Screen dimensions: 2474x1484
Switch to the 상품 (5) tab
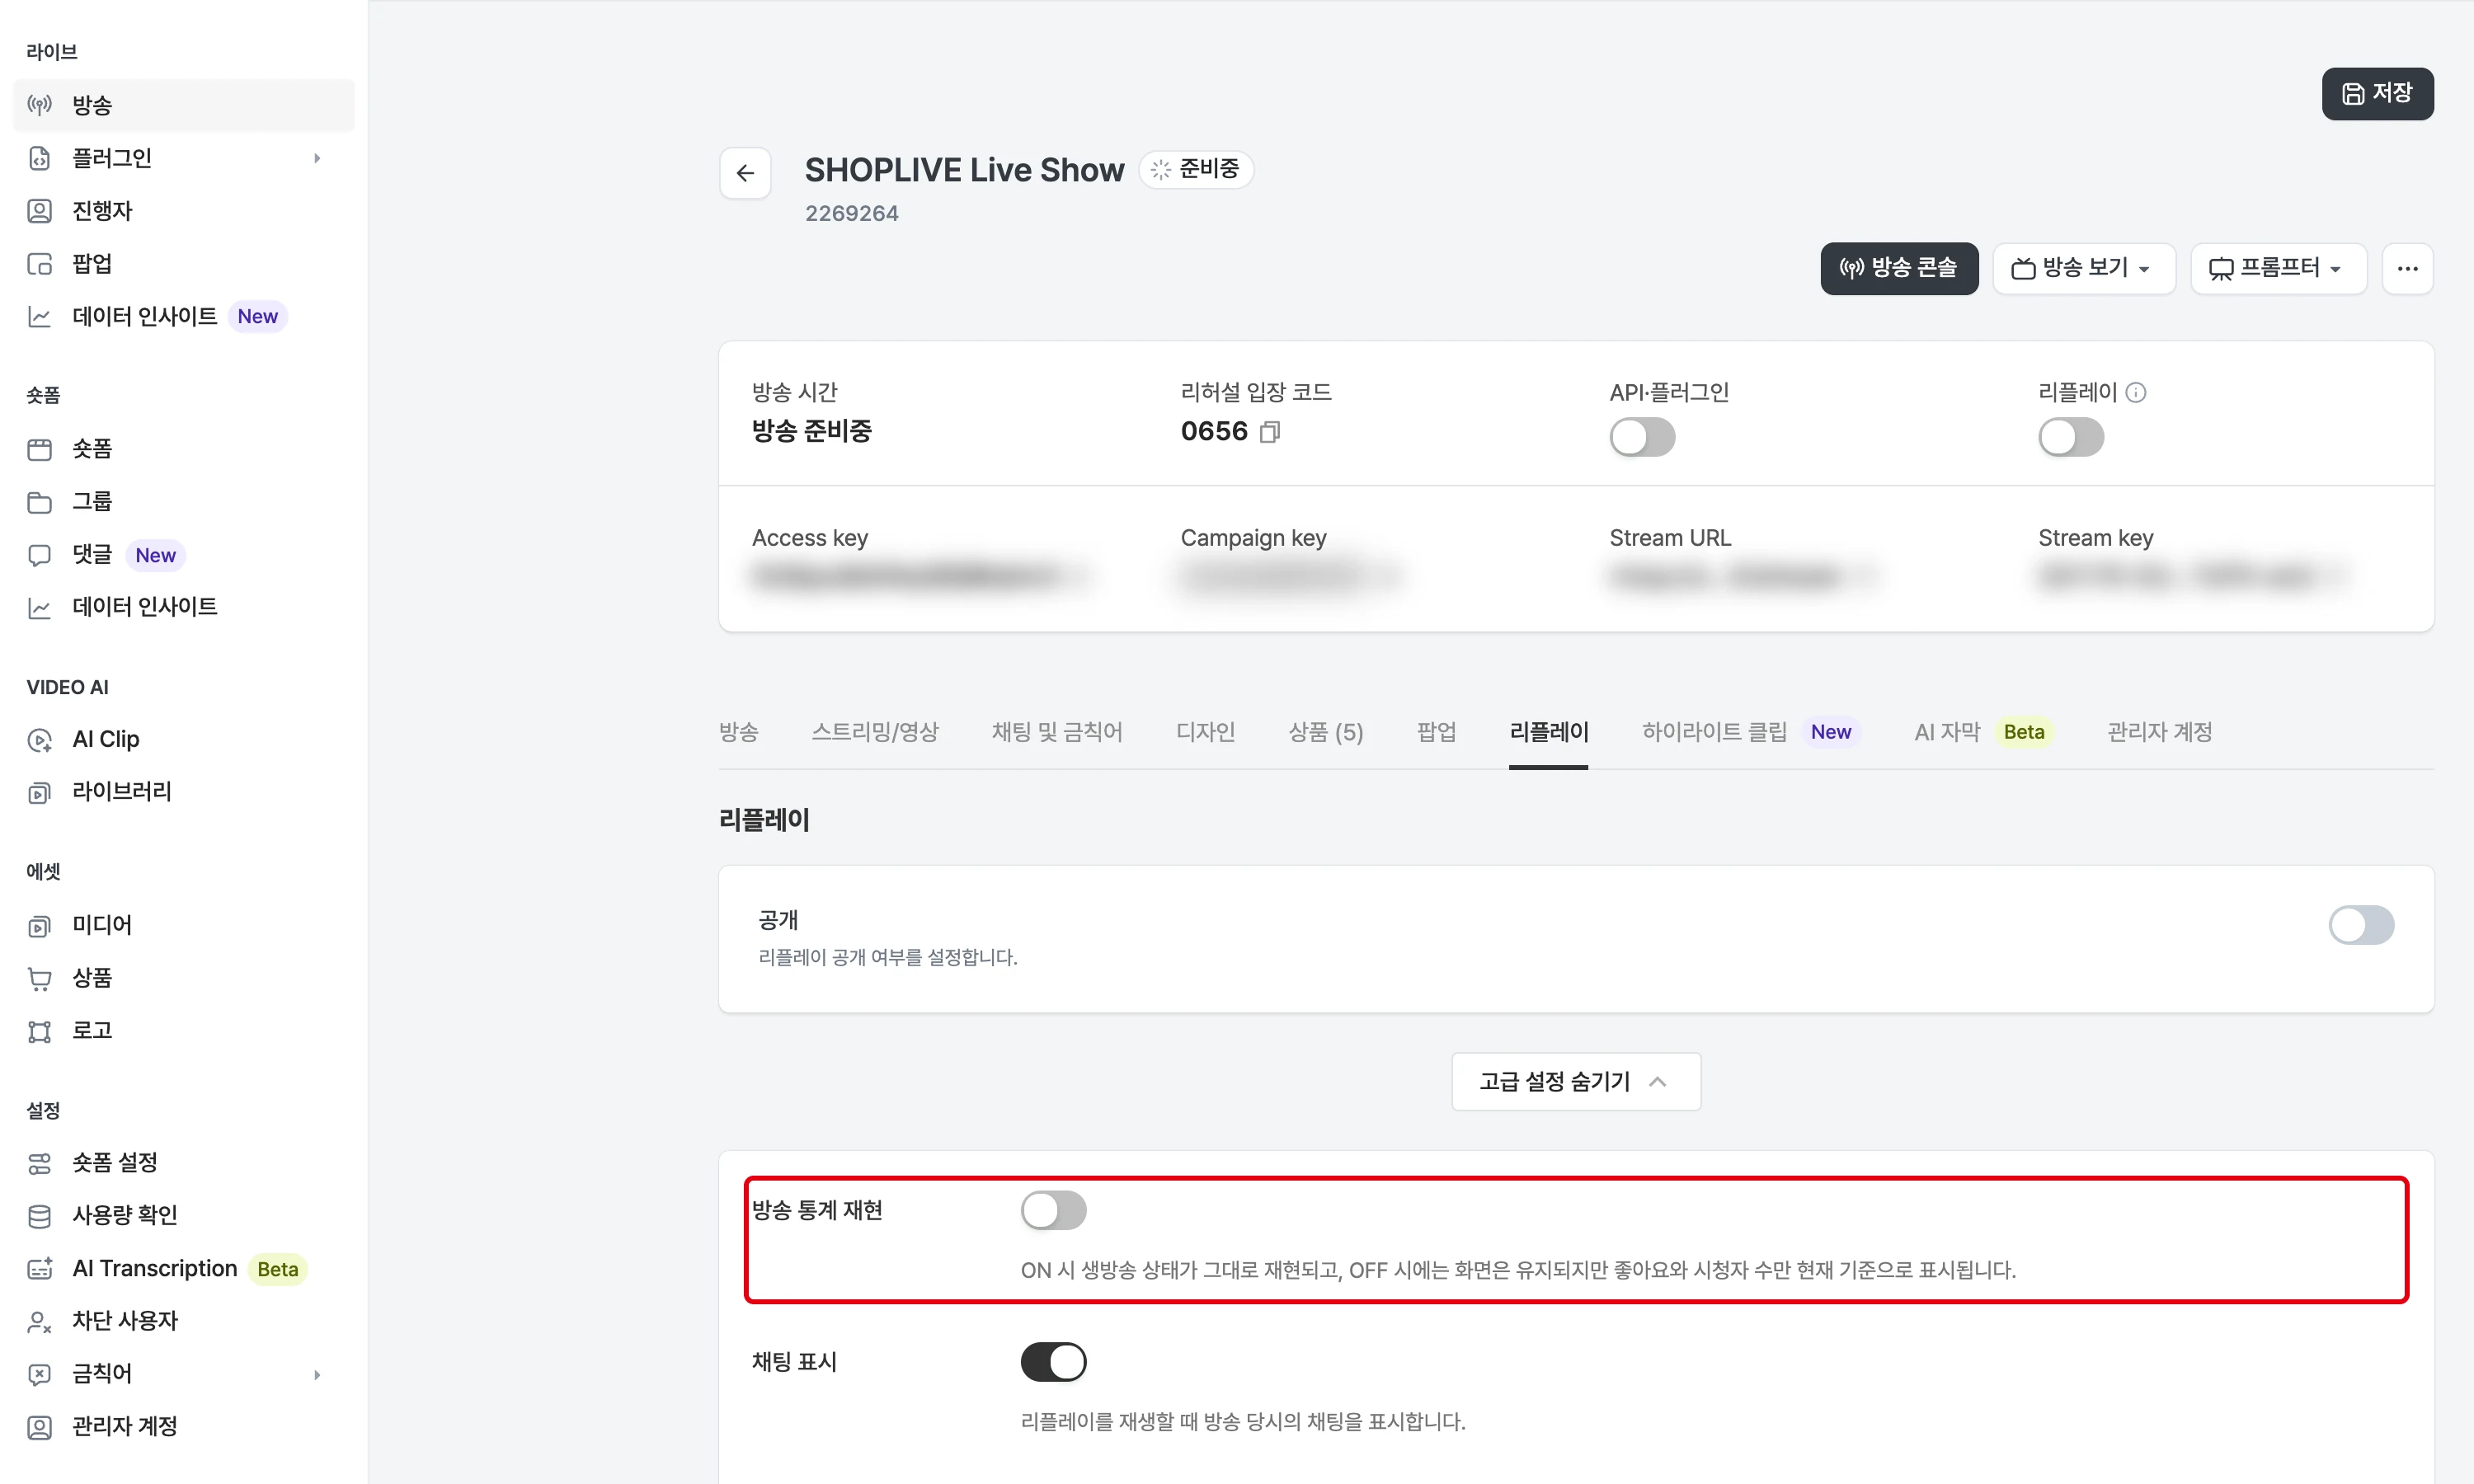pos(1325,732)
